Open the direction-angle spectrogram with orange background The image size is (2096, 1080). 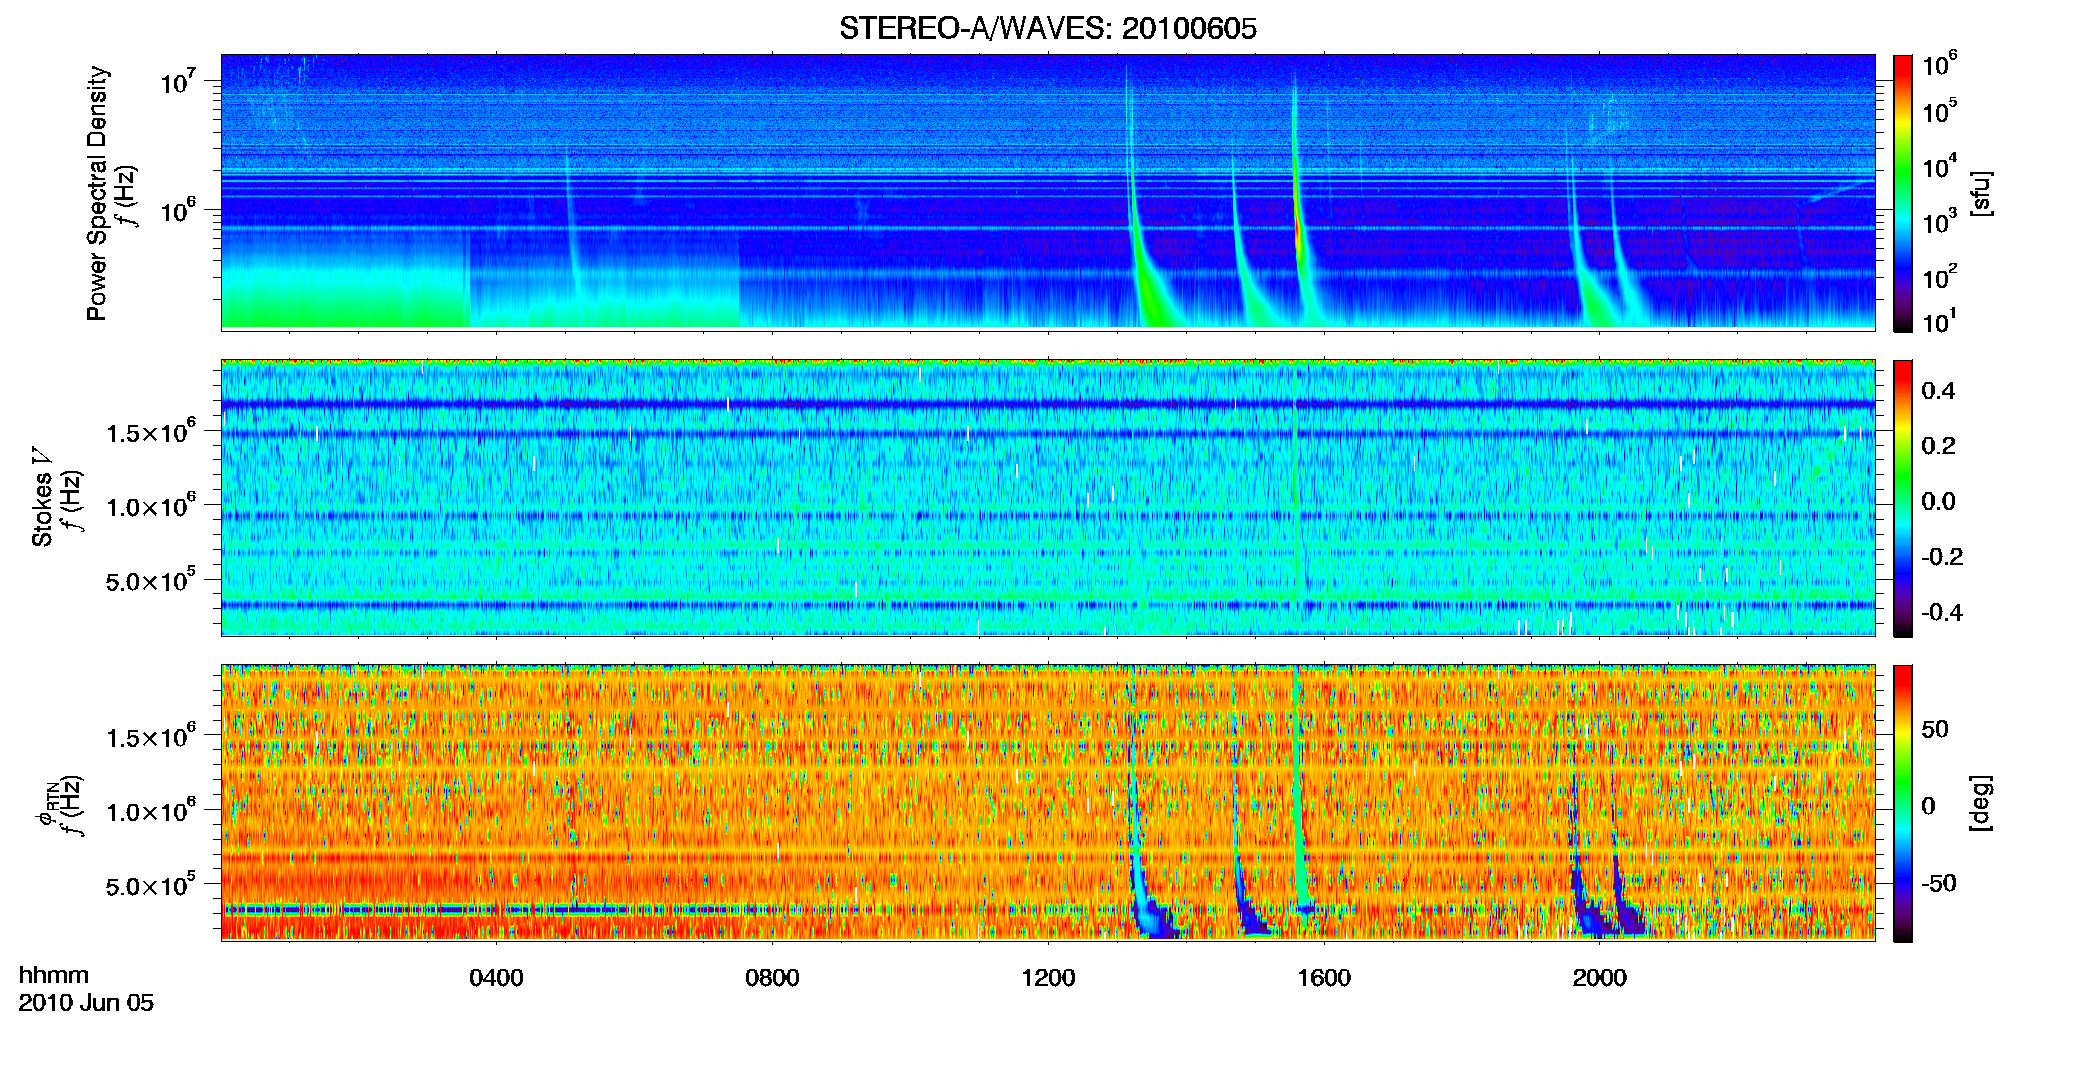(x=1048, y=802)
